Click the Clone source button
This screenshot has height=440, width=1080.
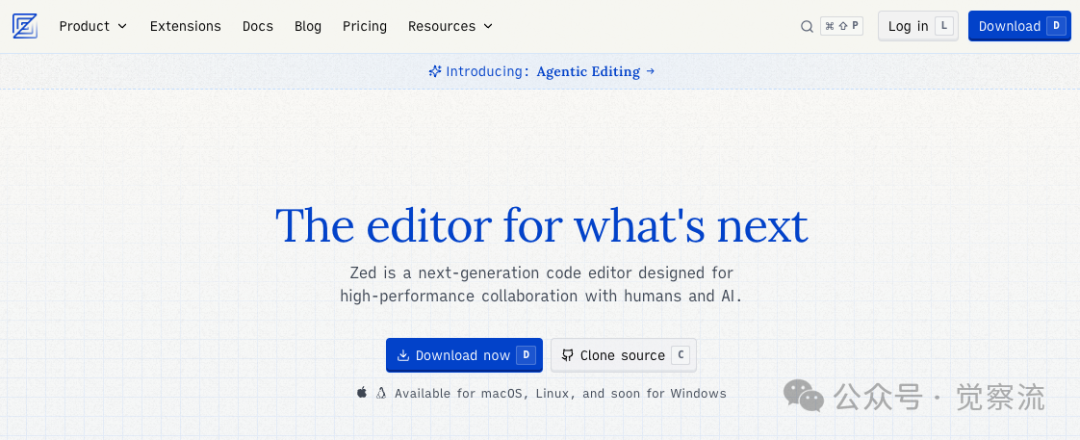coord(623,355)
